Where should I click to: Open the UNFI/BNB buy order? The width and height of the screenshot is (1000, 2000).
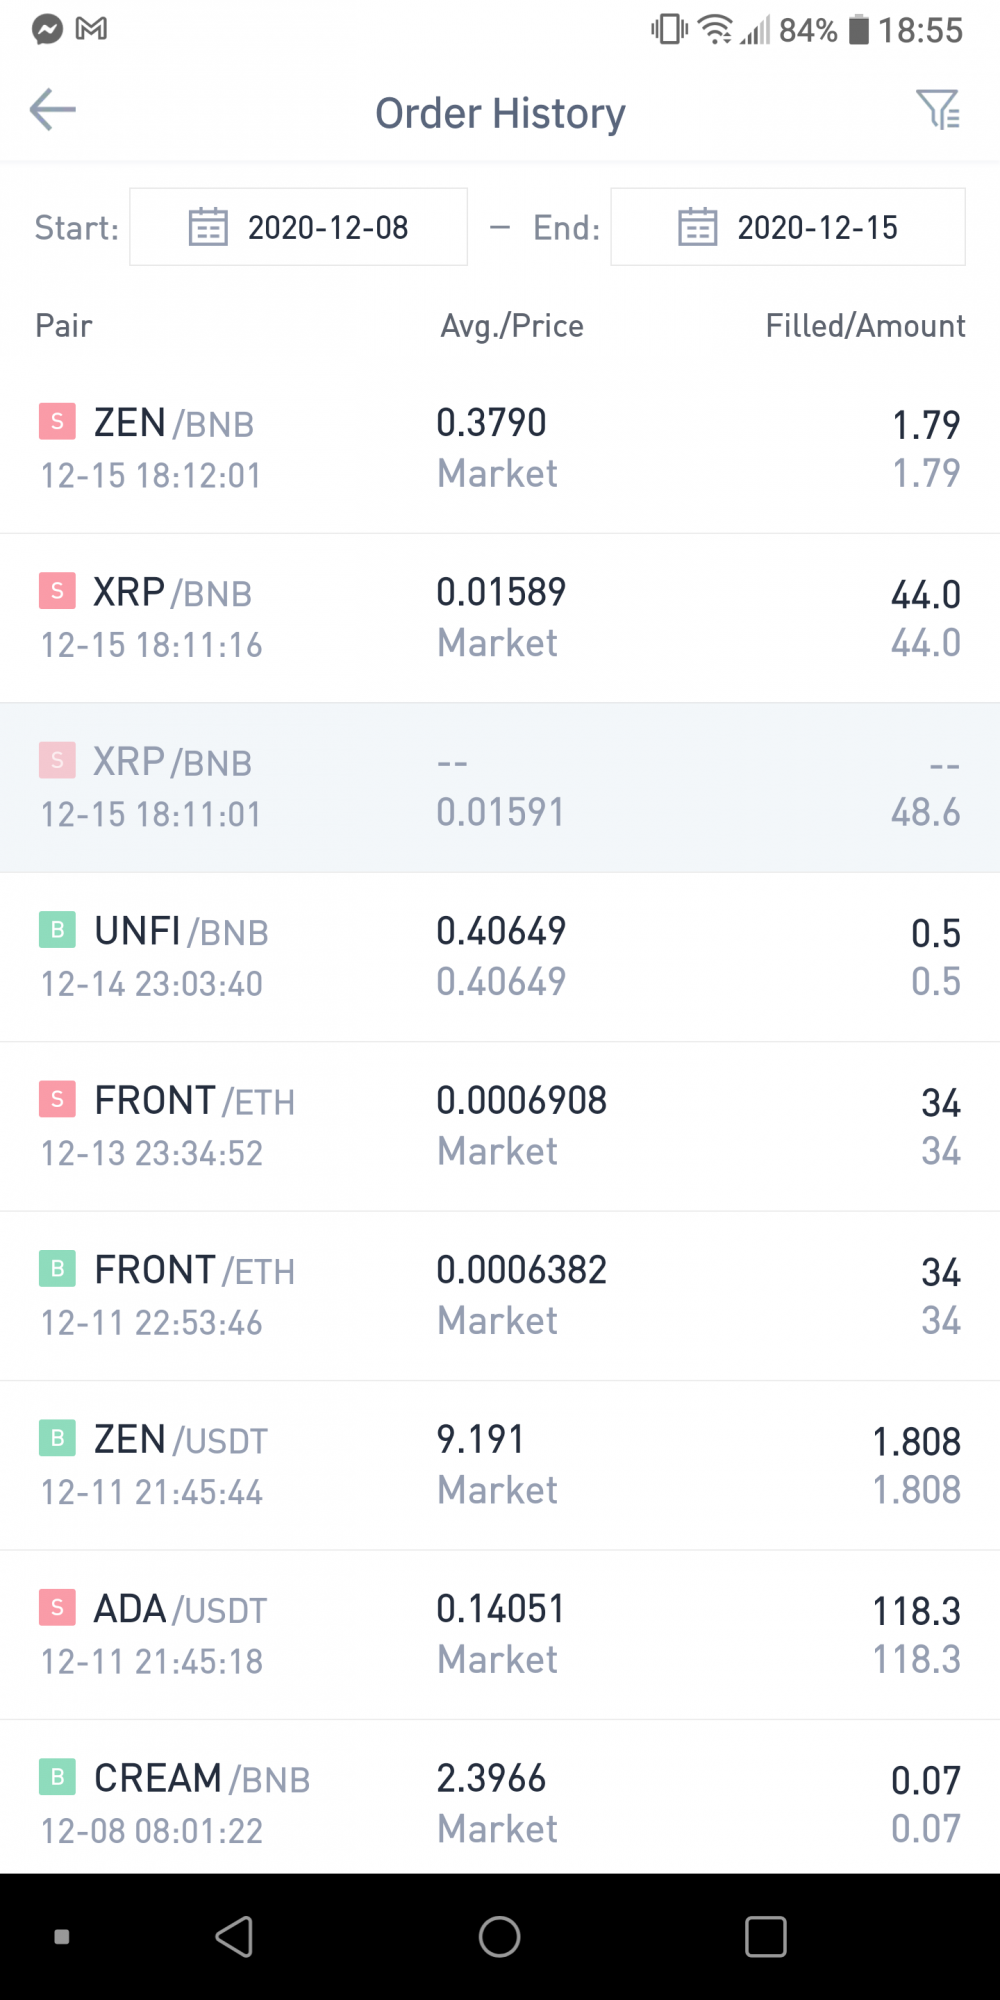tap(500, 957)
